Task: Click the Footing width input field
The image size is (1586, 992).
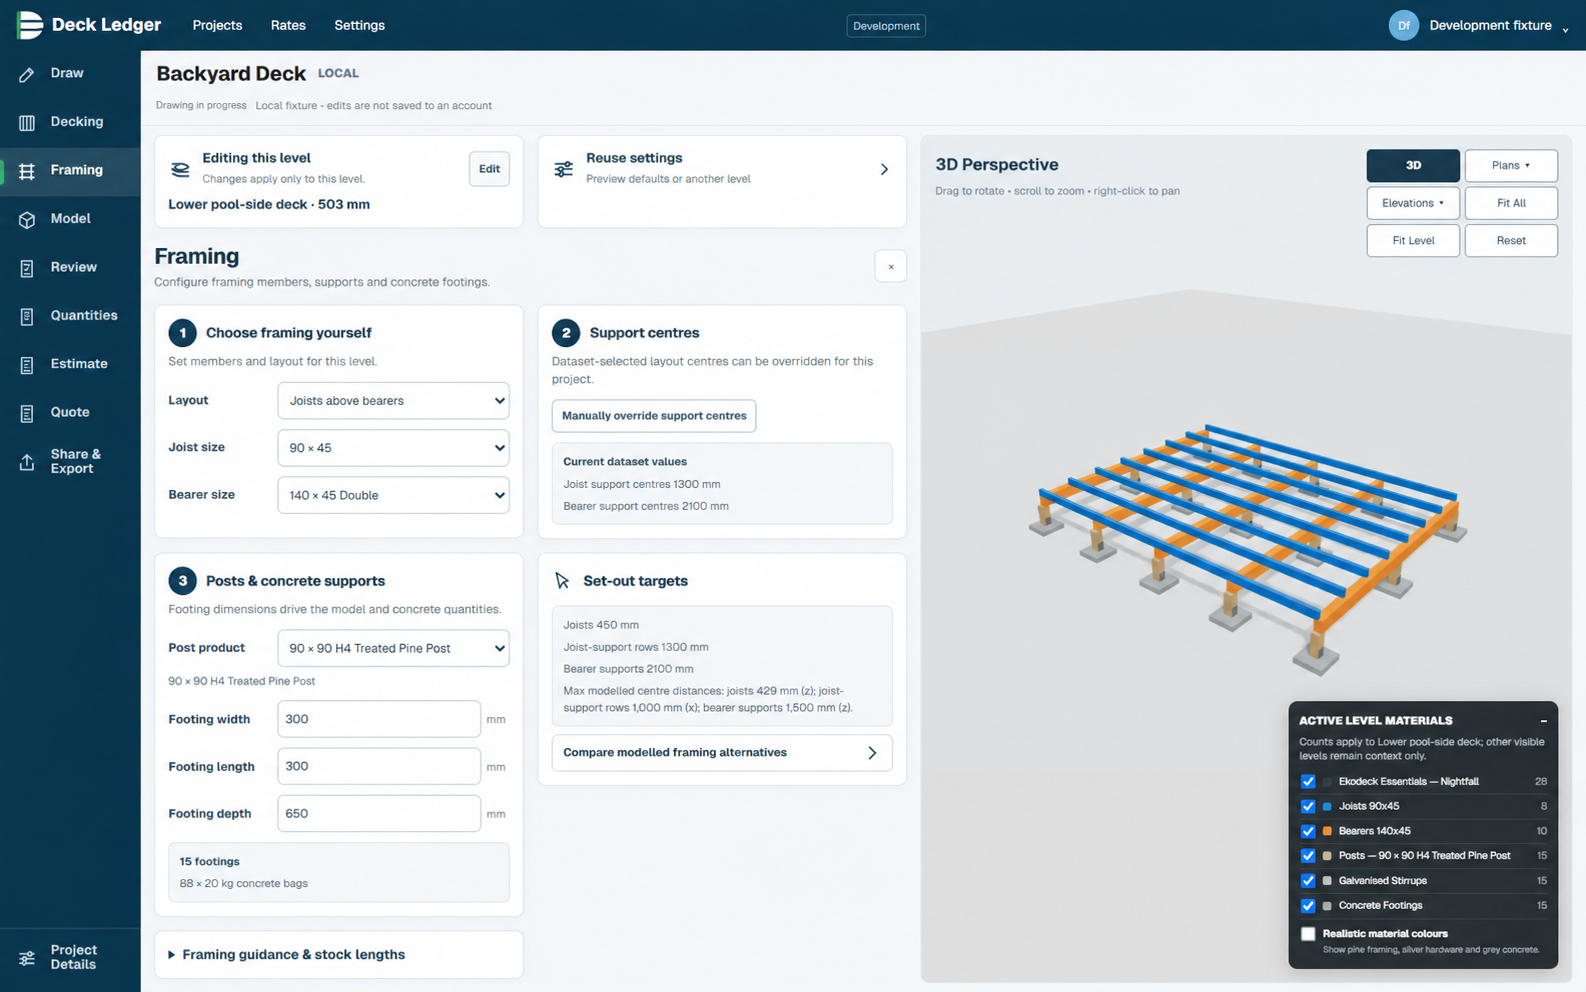Action: (379, 719)
